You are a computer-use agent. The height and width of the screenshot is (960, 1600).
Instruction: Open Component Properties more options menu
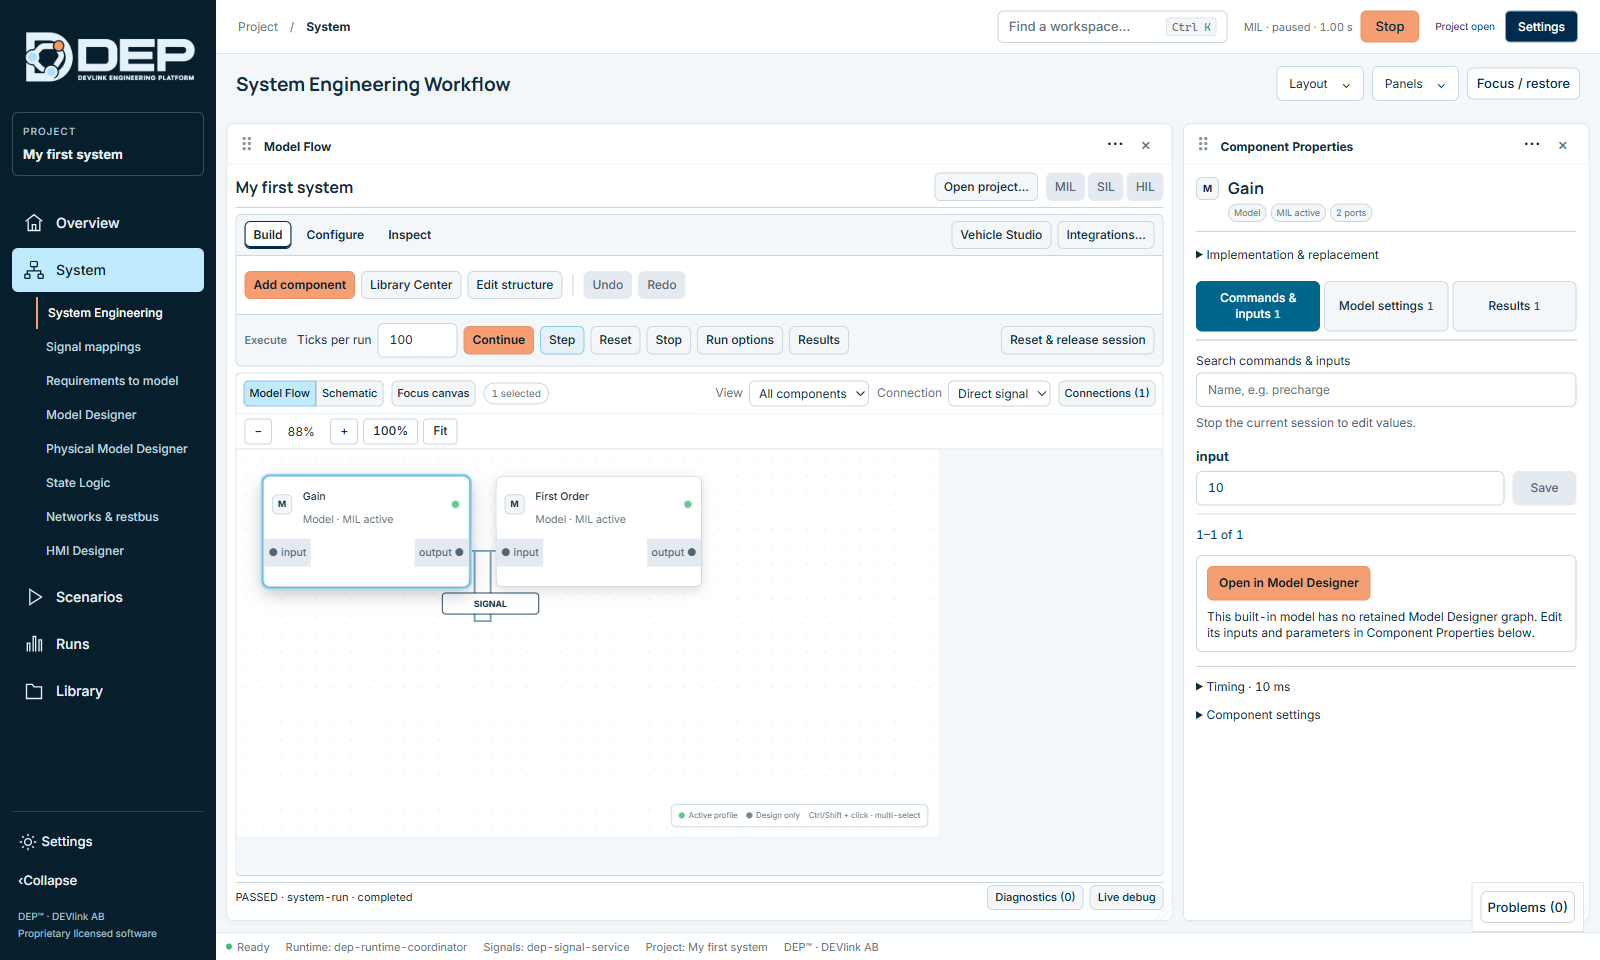1532,145
